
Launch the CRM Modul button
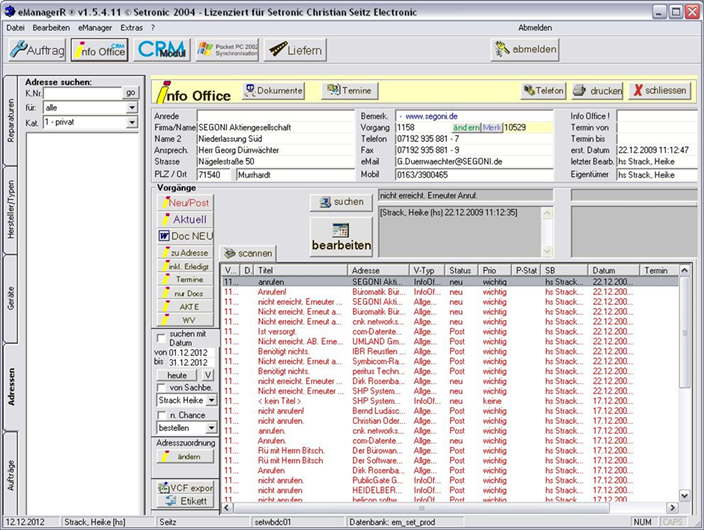tap(161, 49)
